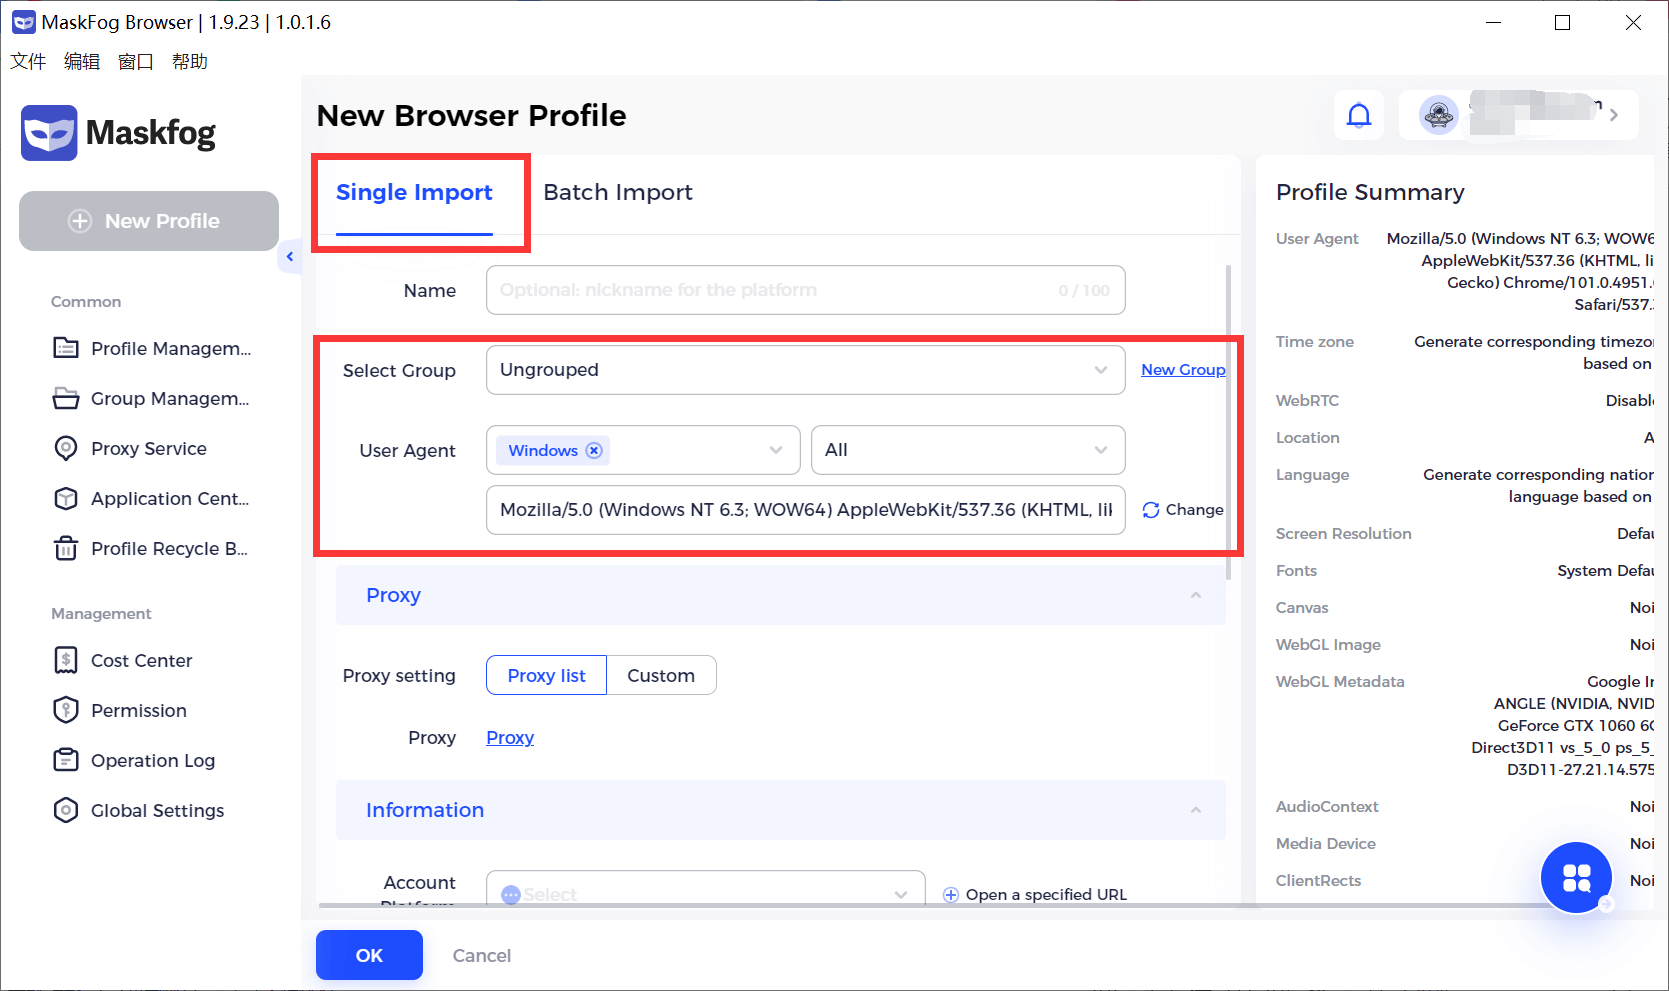Open the Cost Center page
The image size is (1669, 991).
(141, 660)
